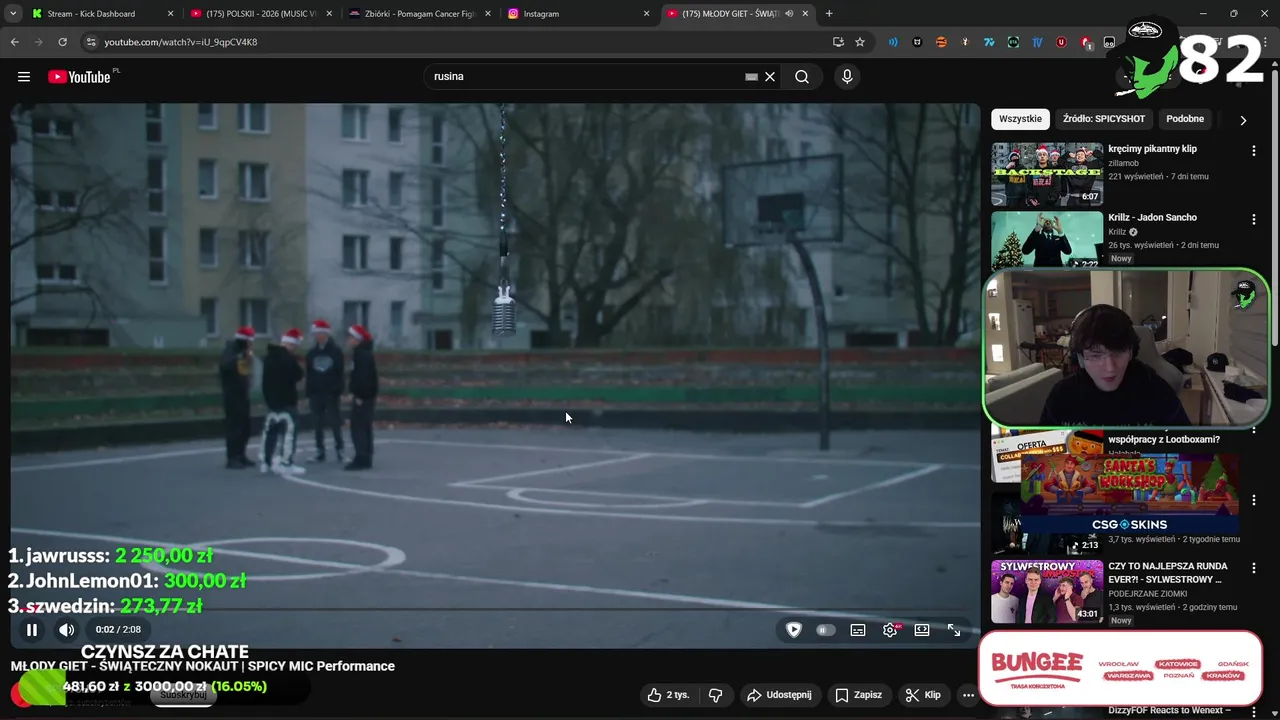Share video using Udostępnij button
The height and width of the screenshot is (720, 1280).
click(779, 695)
